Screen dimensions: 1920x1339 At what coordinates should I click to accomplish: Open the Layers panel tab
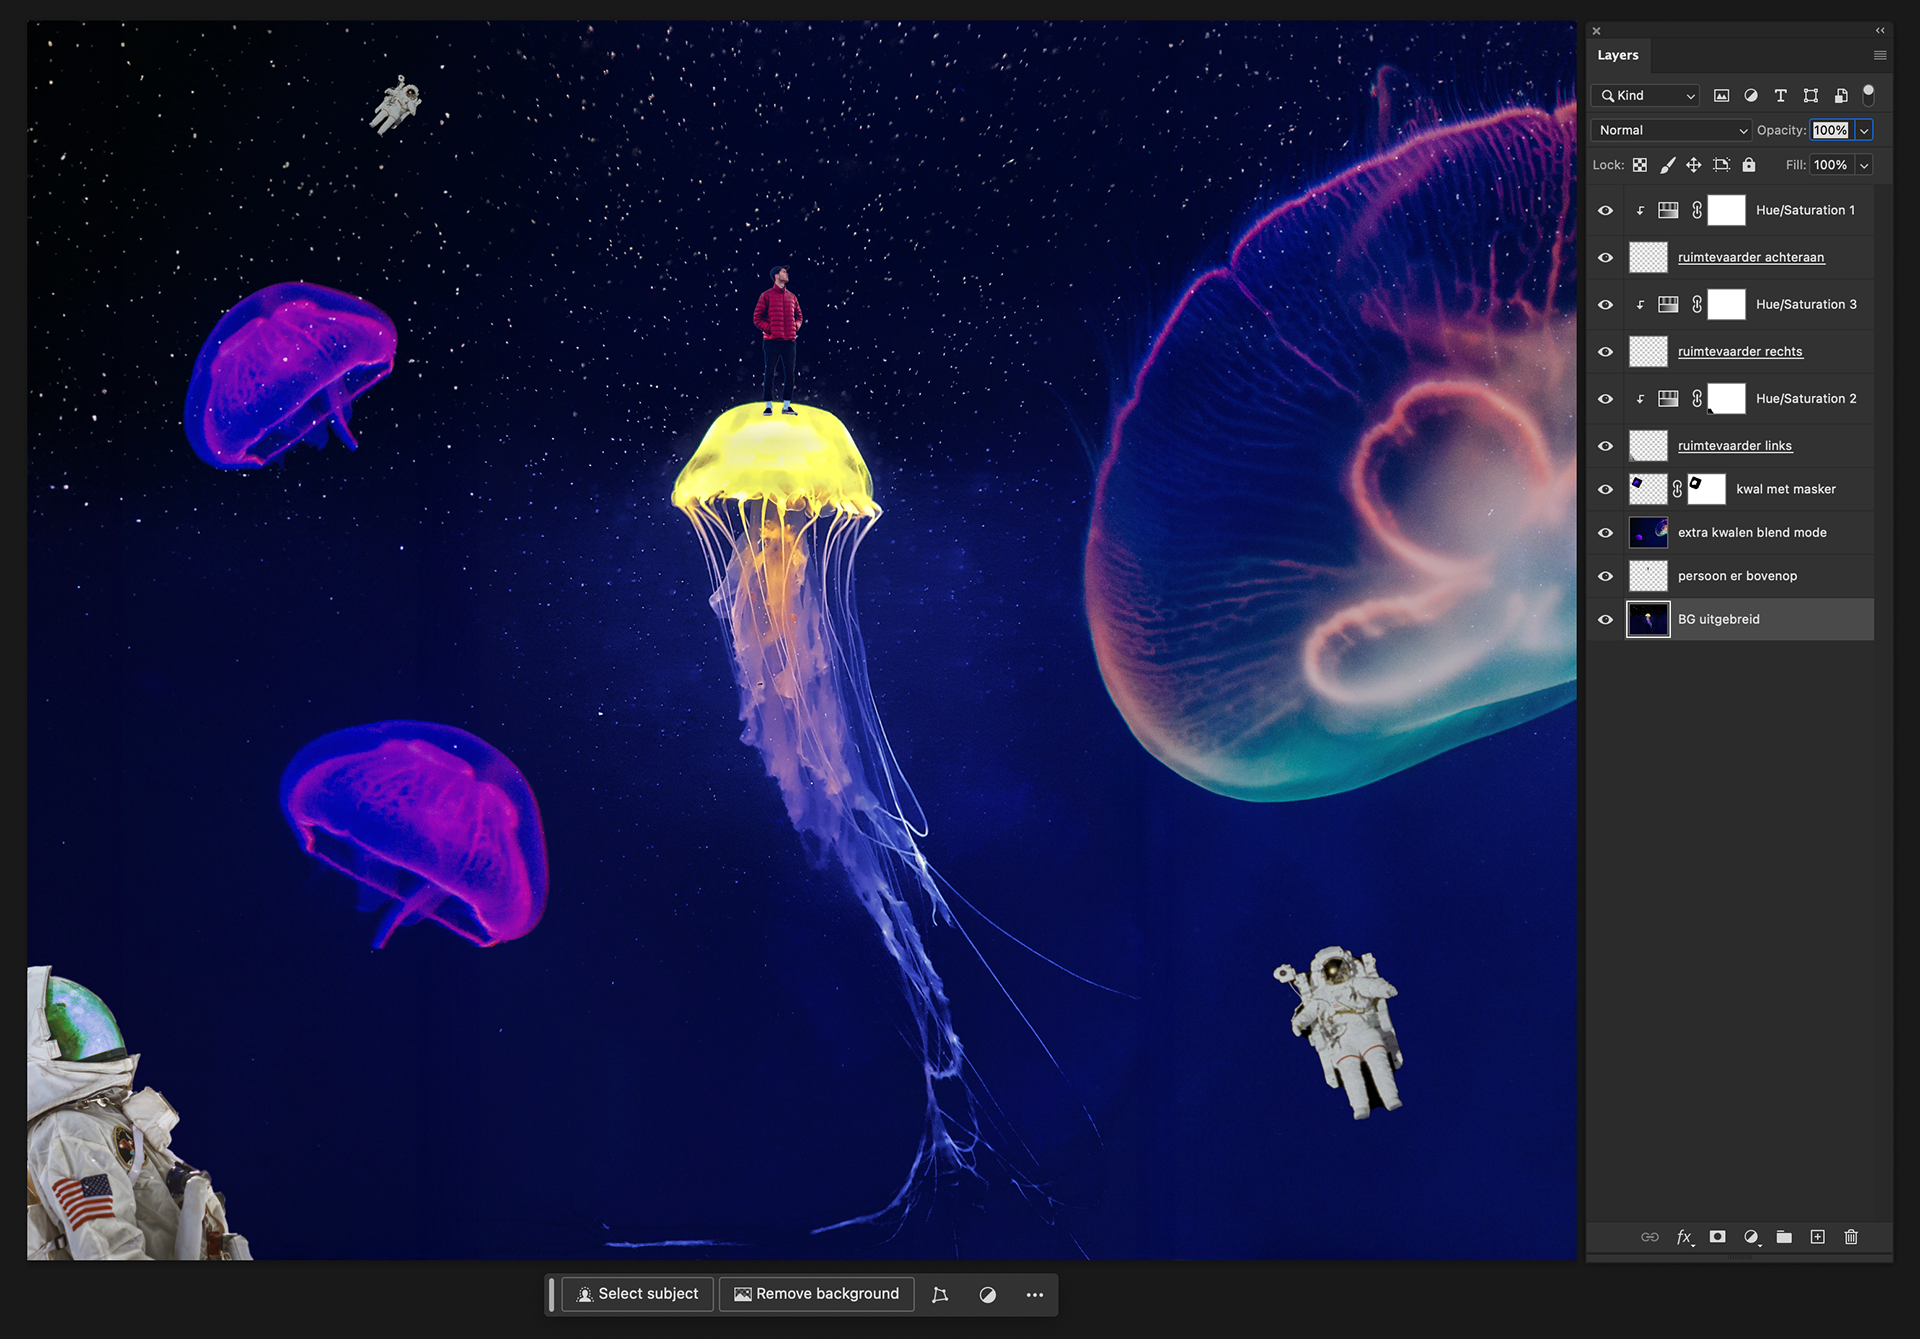(x=1617, y=55)
